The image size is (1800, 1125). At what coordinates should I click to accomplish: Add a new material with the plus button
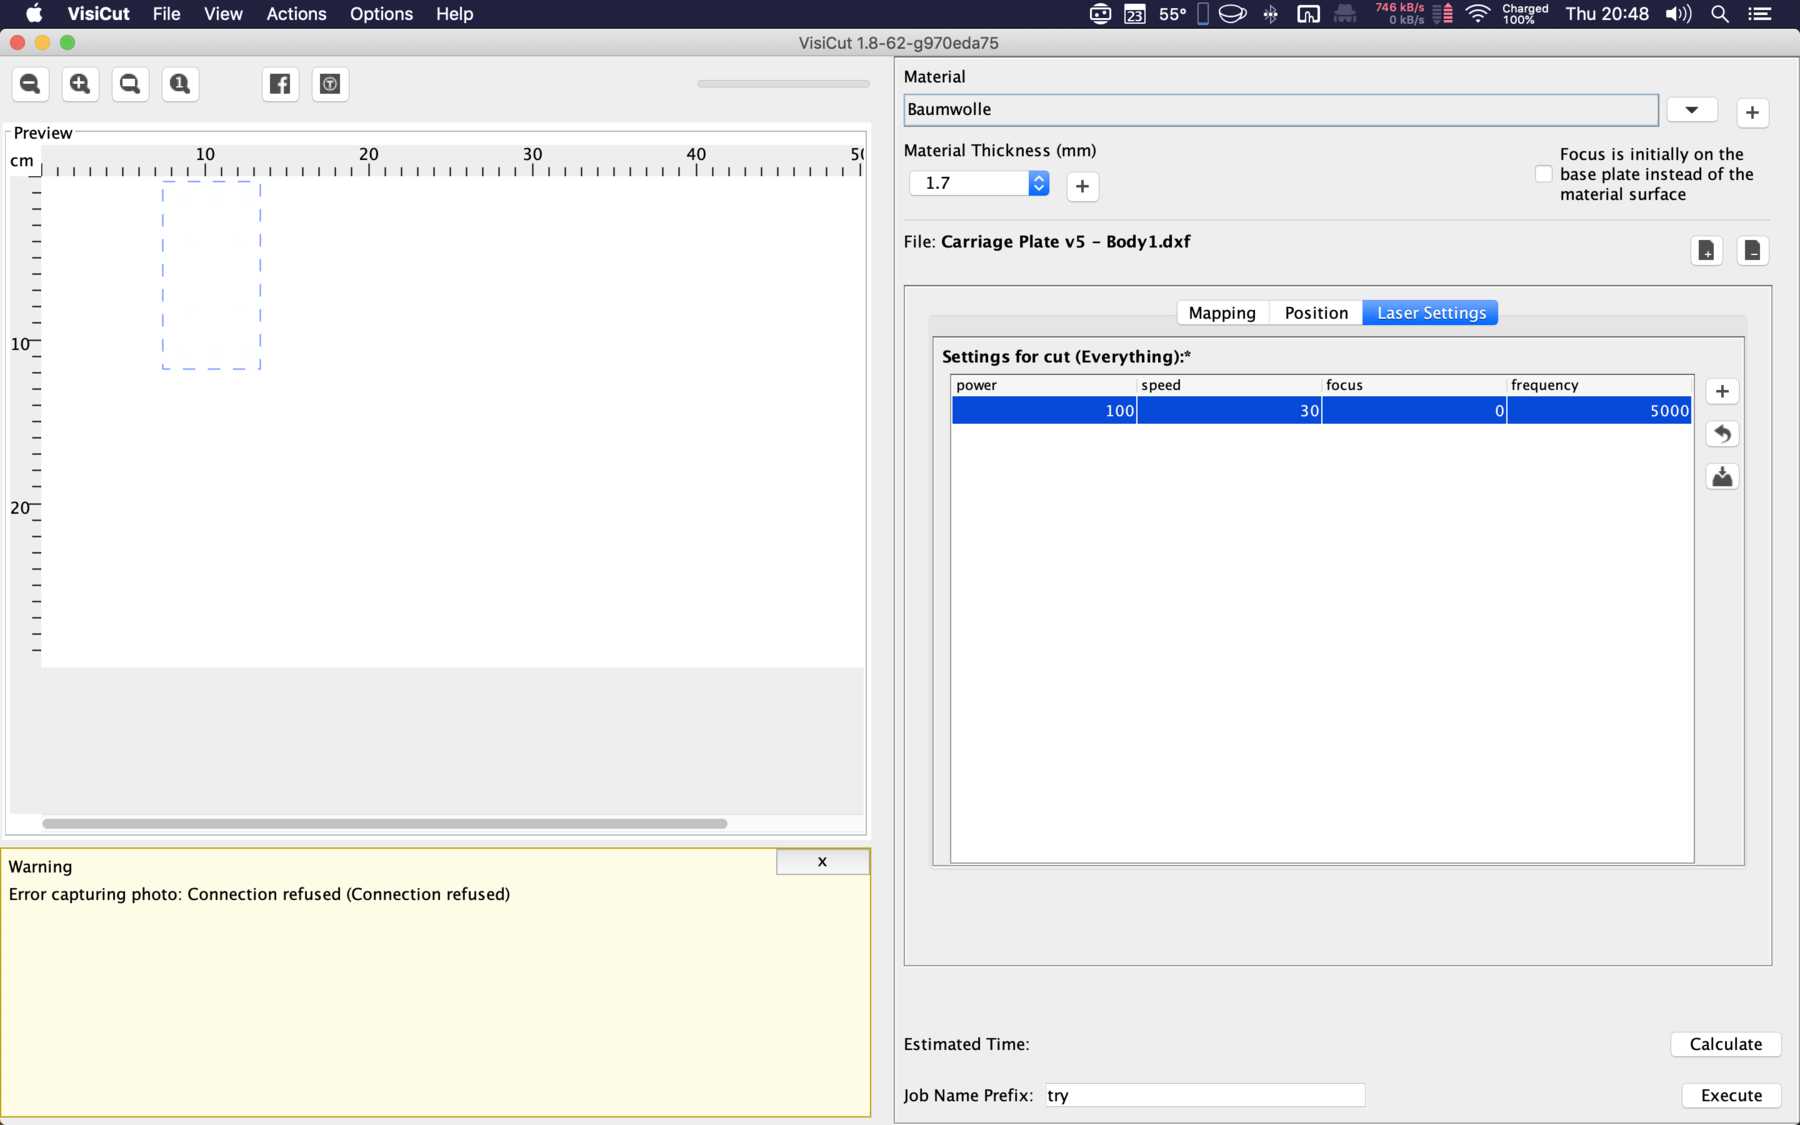tap(1752, 112)
